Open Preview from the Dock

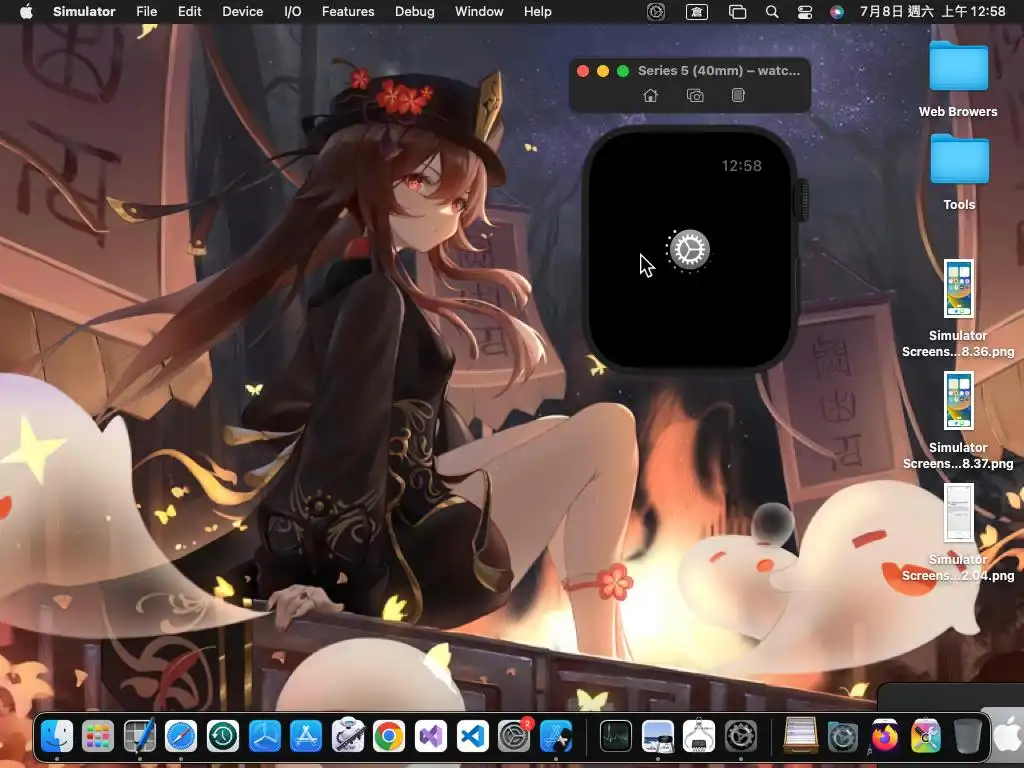658,736
